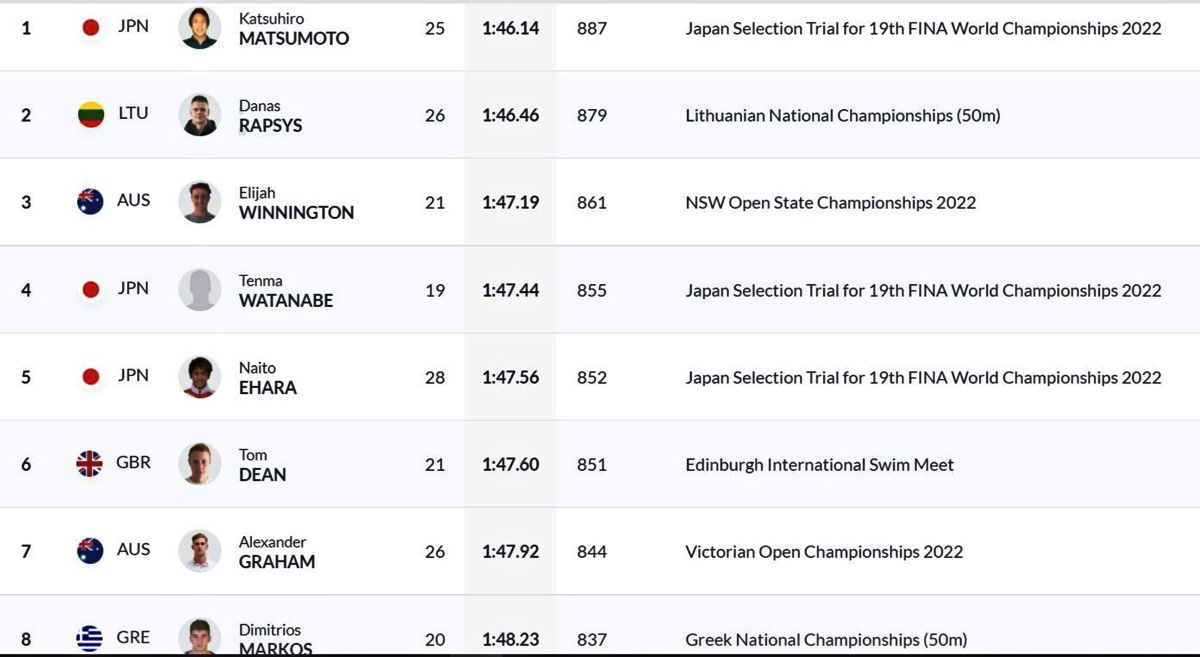Click the Australia flag beside Elijah Winnington

tap(91, 202)
